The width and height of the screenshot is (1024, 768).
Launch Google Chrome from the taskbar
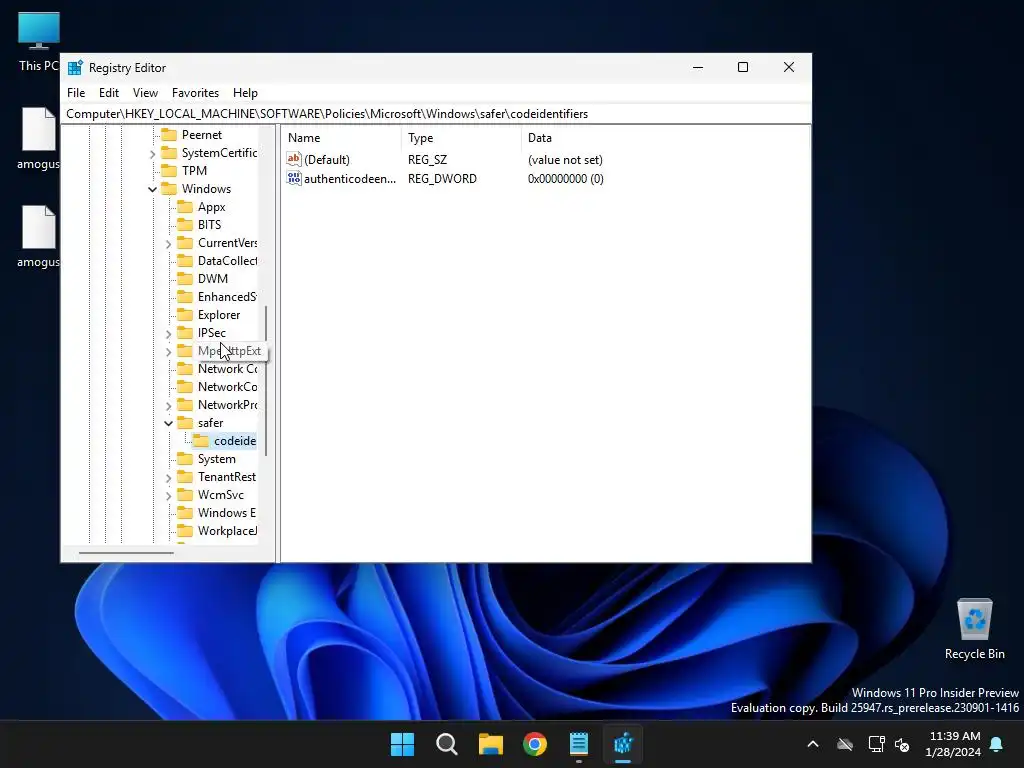click(x=535, y=744)
